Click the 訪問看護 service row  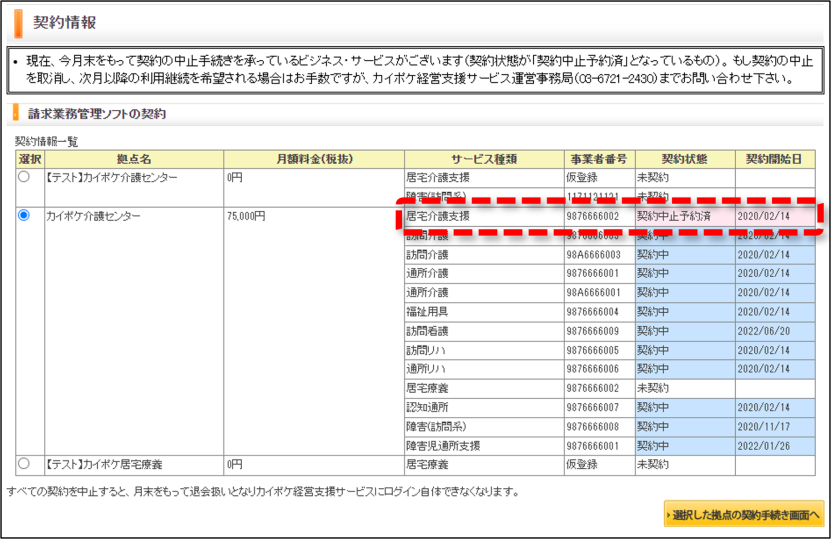[x=609, y=331]
